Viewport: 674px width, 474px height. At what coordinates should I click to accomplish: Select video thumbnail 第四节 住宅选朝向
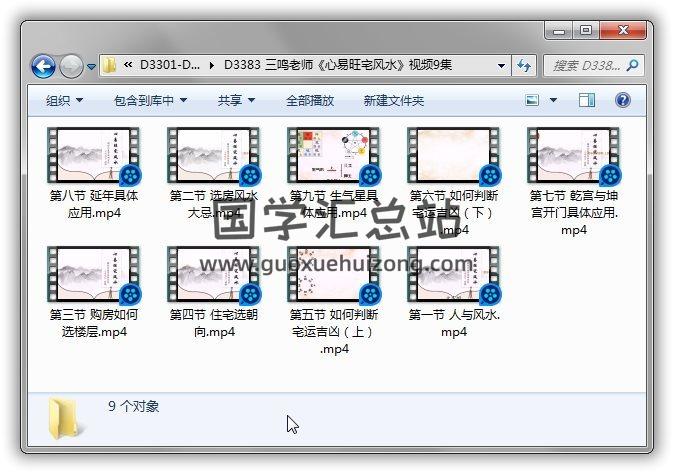click(214, 275)
